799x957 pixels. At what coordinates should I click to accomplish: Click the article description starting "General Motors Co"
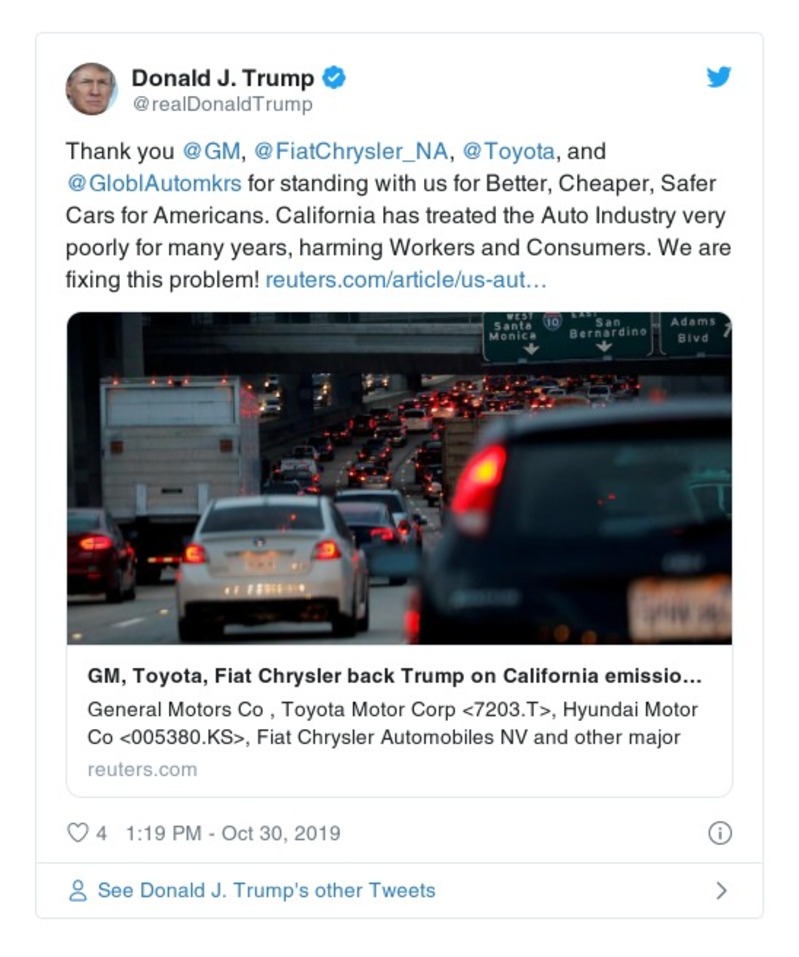[x=392, y=723]
